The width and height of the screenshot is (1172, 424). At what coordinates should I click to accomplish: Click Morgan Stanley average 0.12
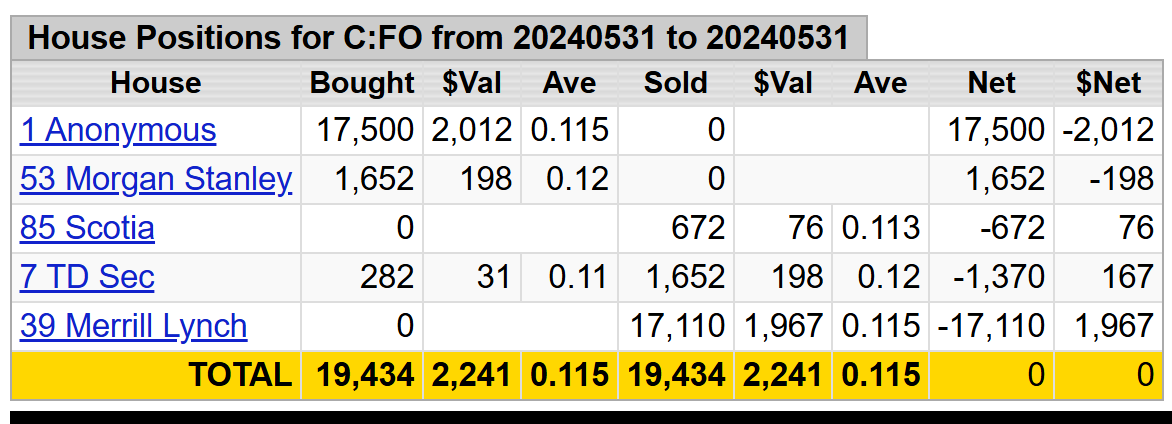coord(569,179)
